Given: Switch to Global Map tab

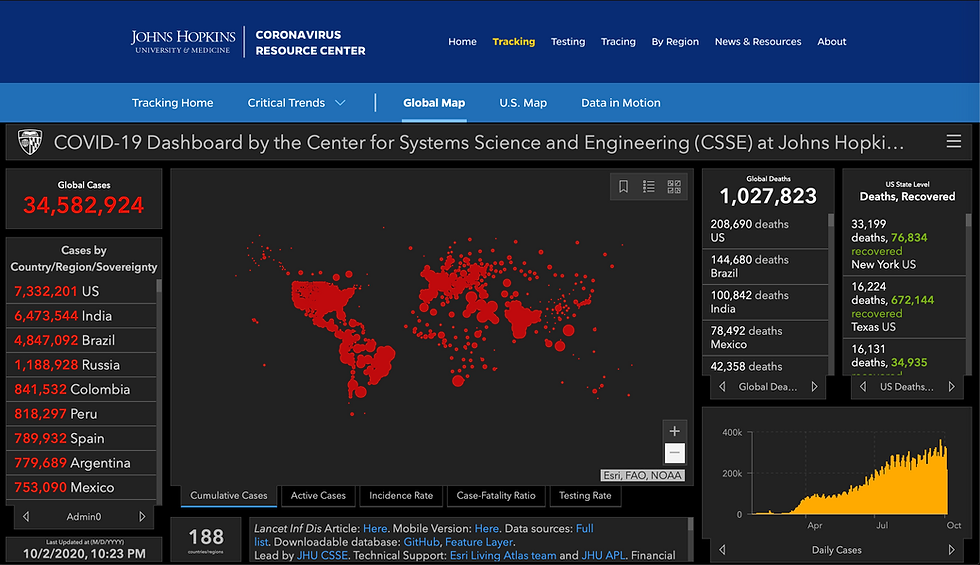Looking at the screenshot, I should pyautogui.click(x=434, y=102).
